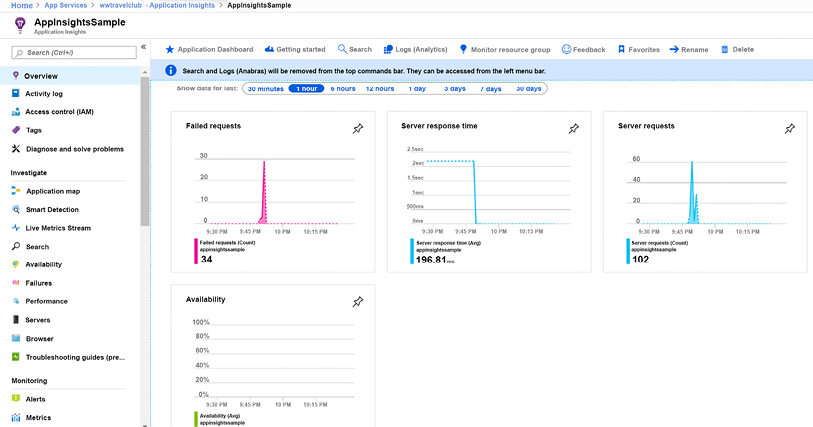Focus the Search (Ctrl+/) input field
813x427 pixels.
click(74, 52)
